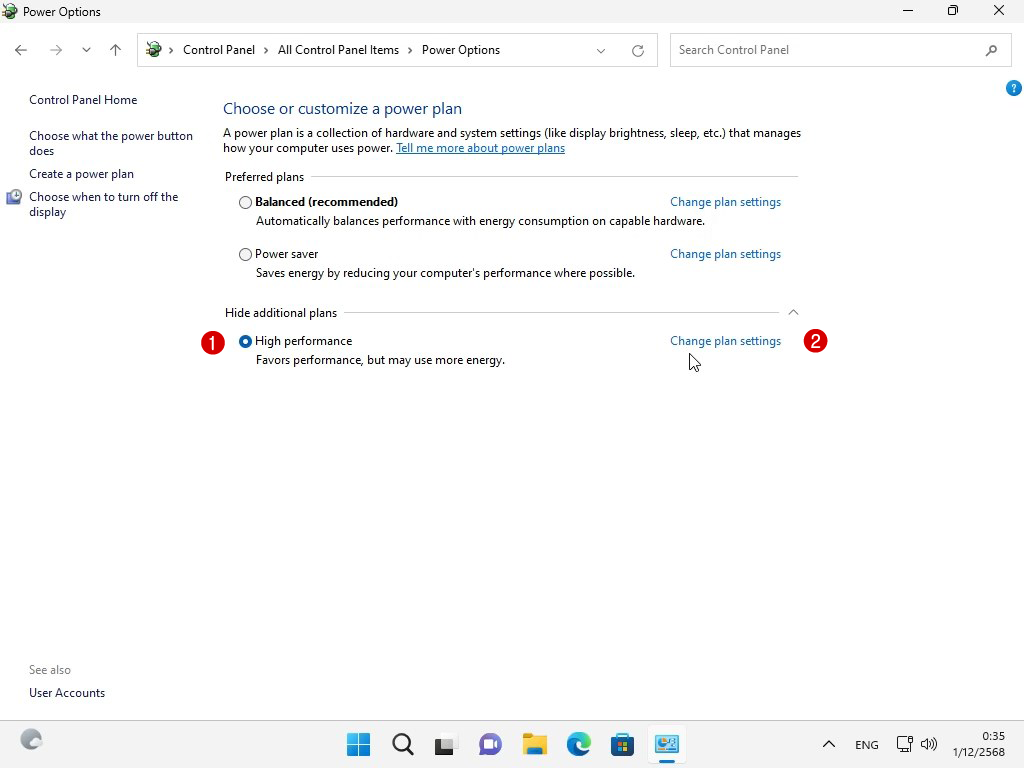Open the Windows Start menu
This screenshot has width=1024, height=768.
point(358,744)
